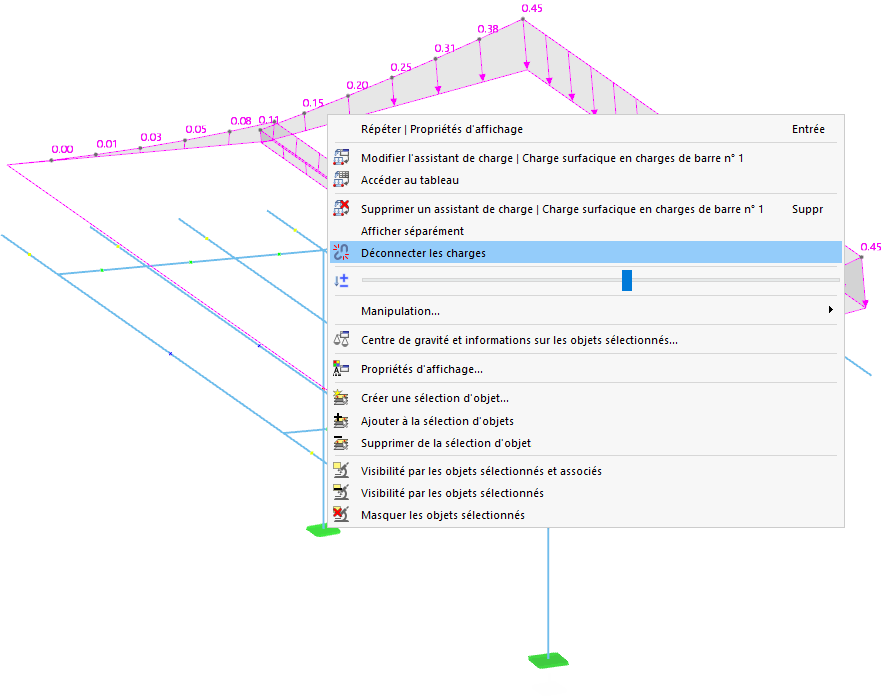Screen dimensions: 881x696
Task: Click the Déconnecter les charges link icon
Action: click(x=341, y=253)
